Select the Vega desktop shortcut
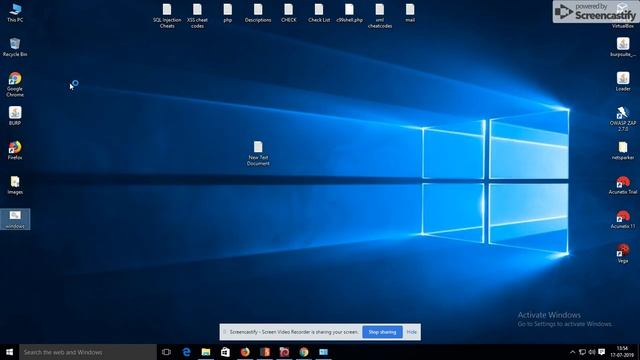 coord(623,253)
